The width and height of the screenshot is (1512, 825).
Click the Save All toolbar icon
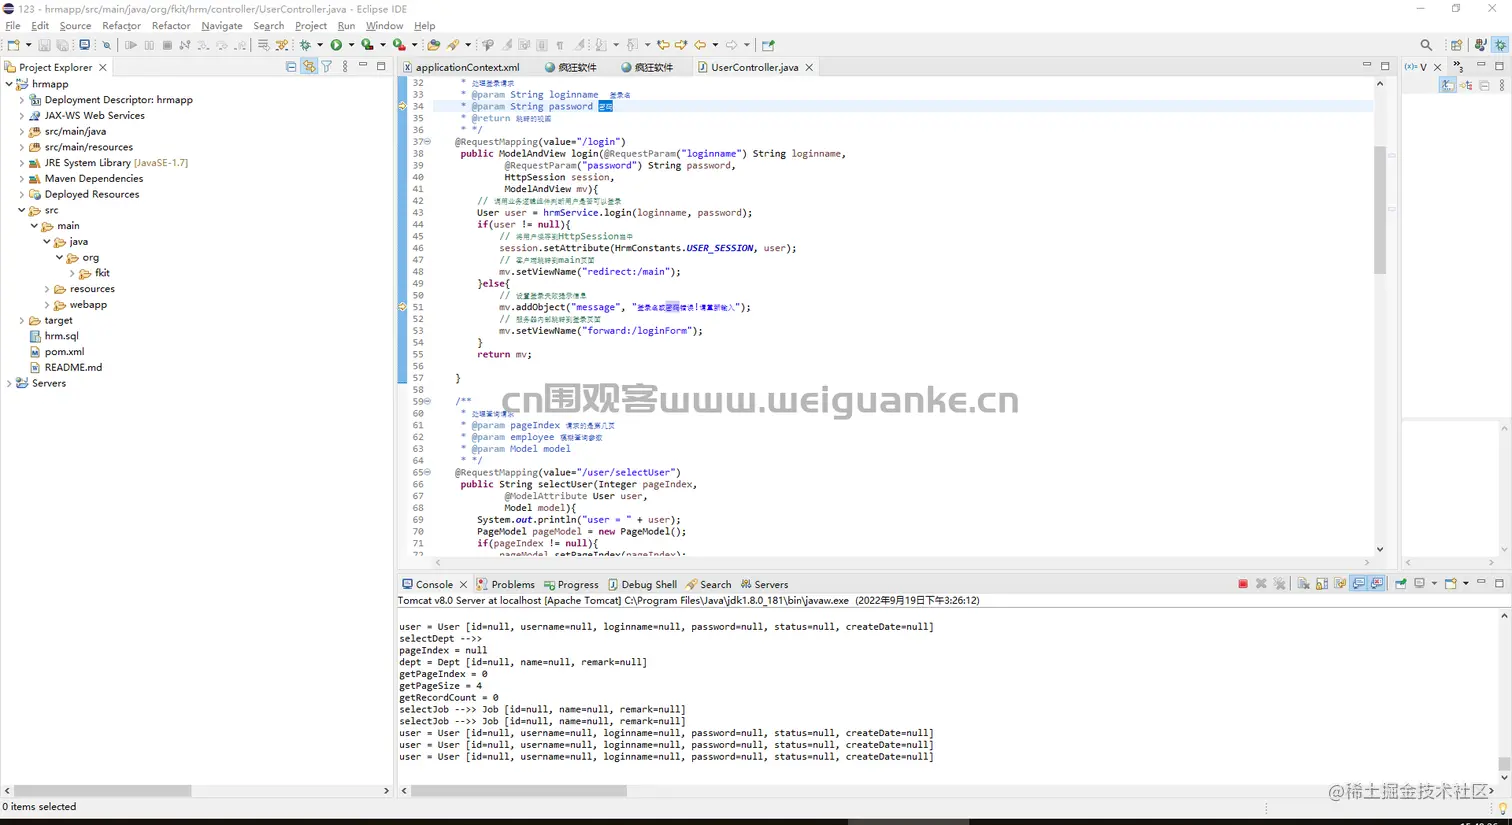pyautogui.click(x=63, y=45)
